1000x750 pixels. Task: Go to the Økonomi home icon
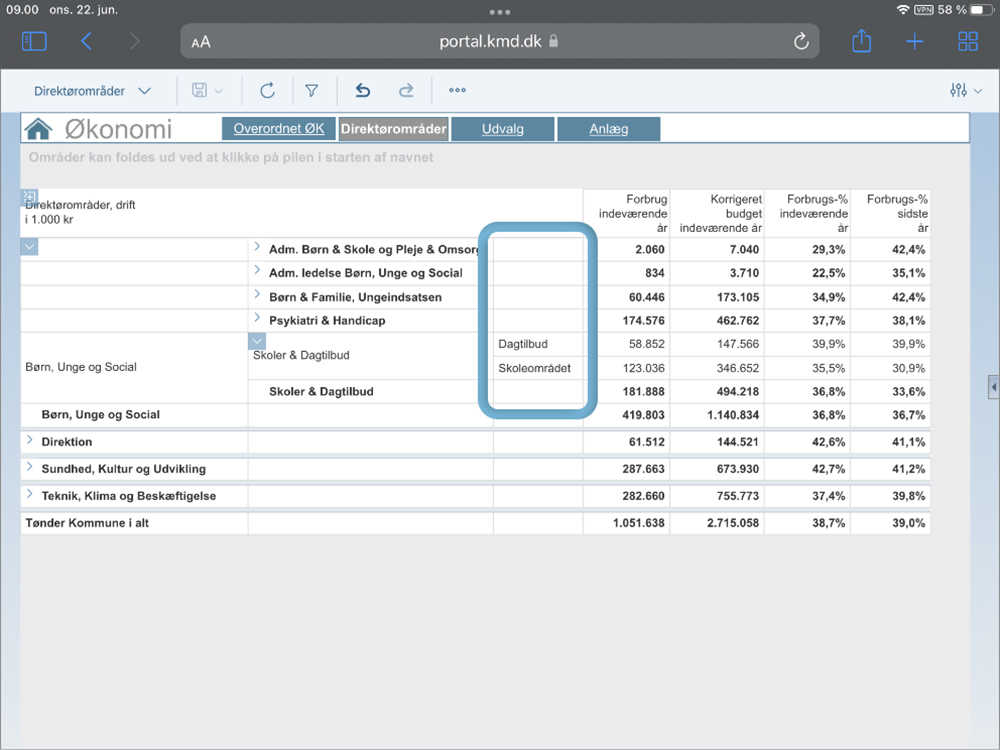coord(38,129)
